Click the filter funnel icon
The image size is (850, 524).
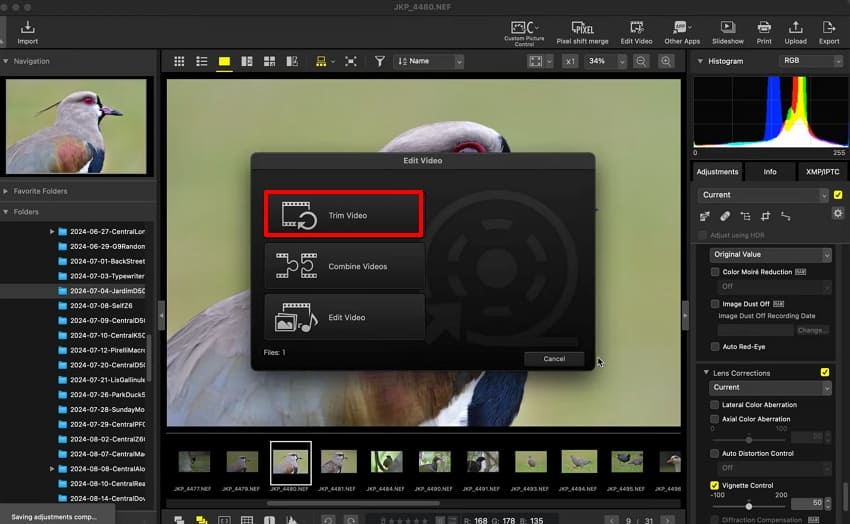[379, 61]
